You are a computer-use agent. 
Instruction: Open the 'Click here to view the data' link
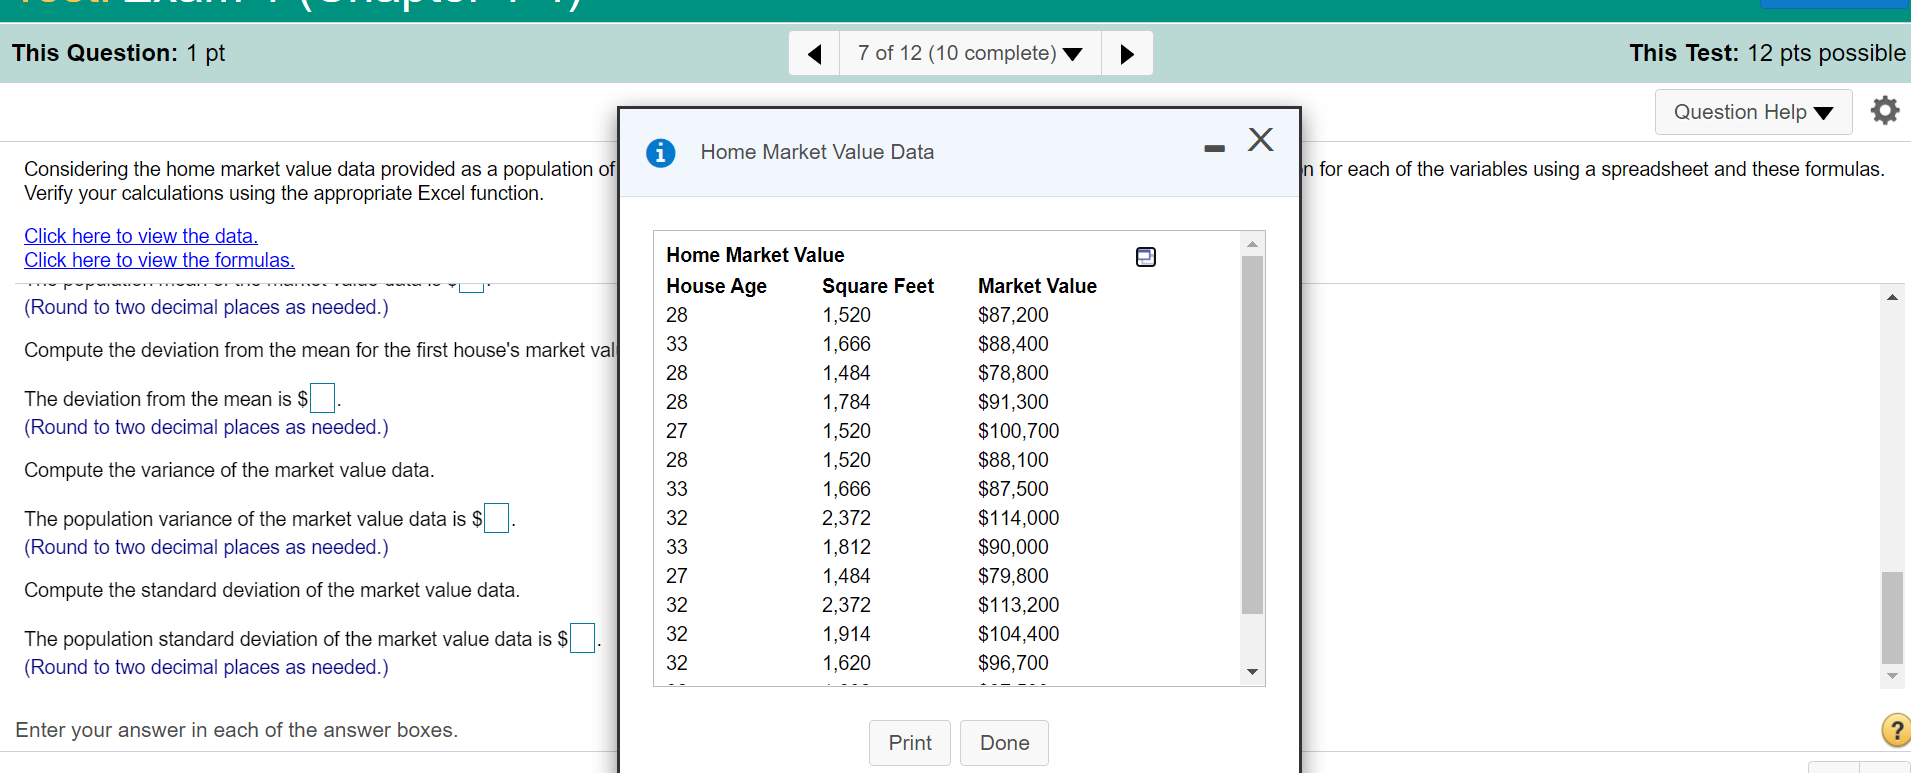pyautogui.click(x=141, y=236)
